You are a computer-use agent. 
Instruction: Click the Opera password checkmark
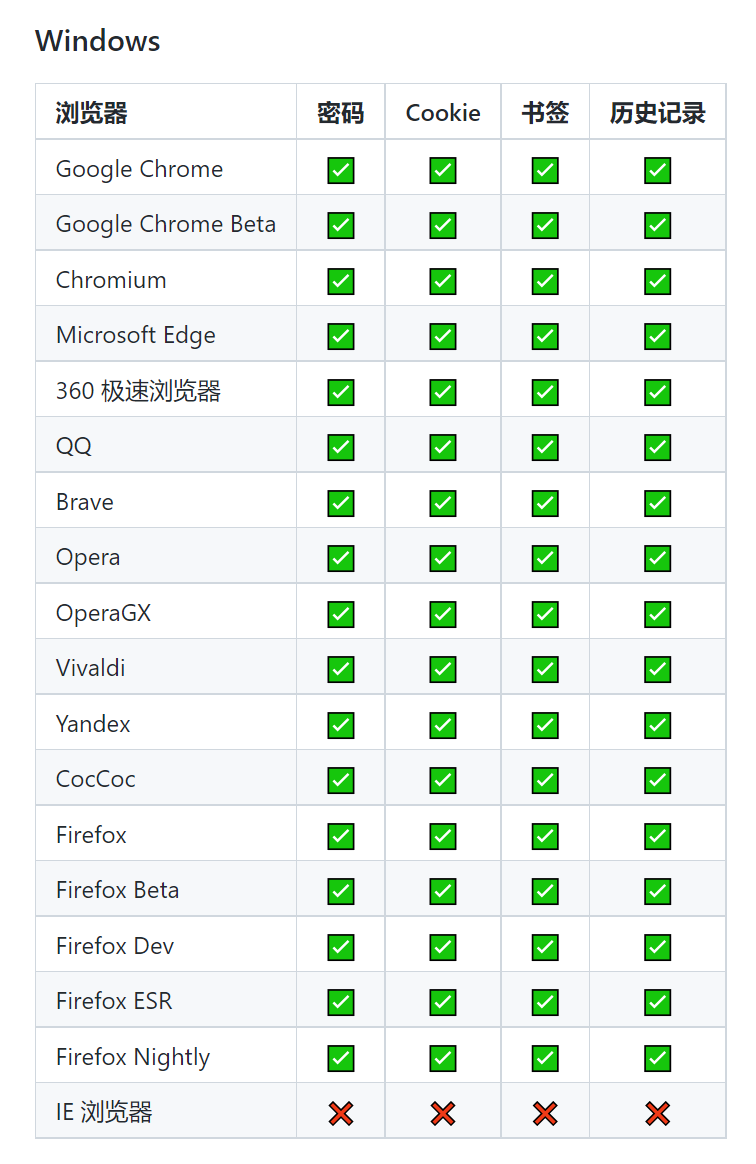point(341,558)
